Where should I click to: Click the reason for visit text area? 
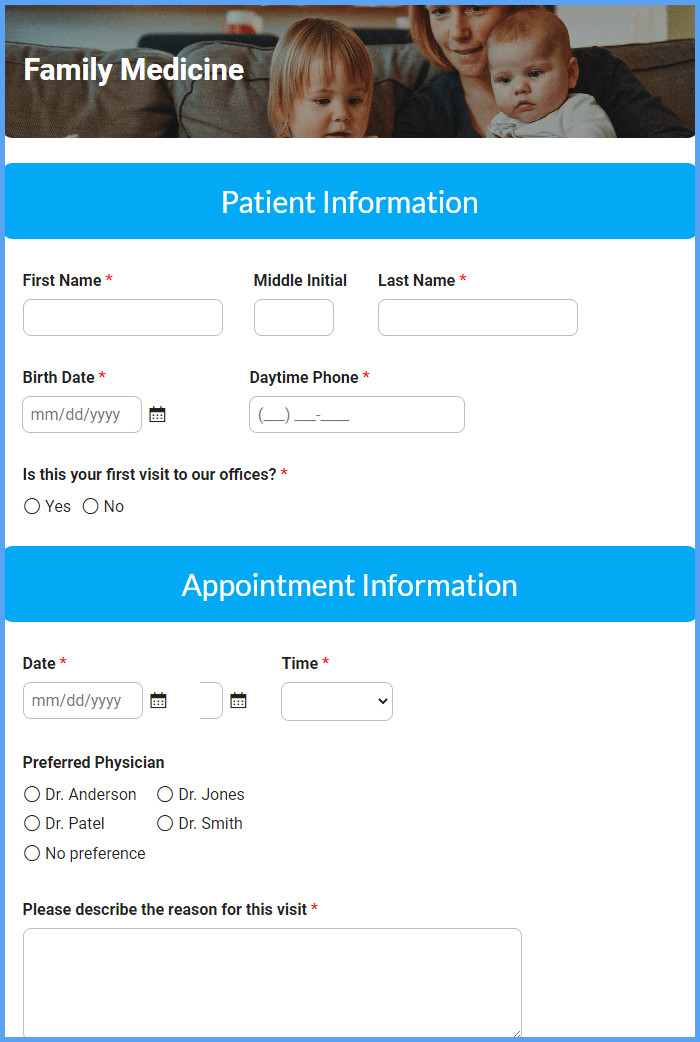[273, 984]
